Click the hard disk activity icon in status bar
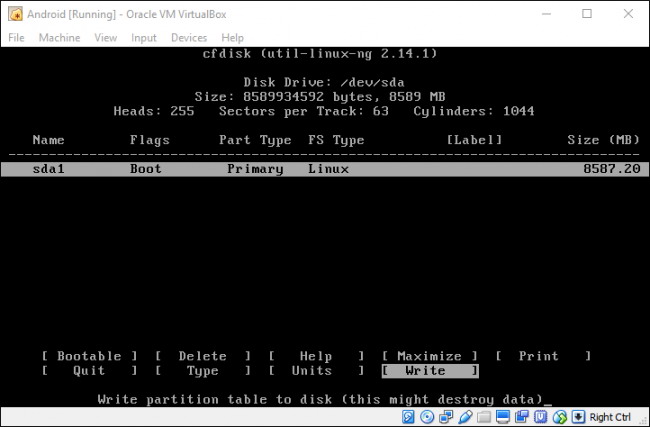The image size is (650, 427). click(408, 417)
